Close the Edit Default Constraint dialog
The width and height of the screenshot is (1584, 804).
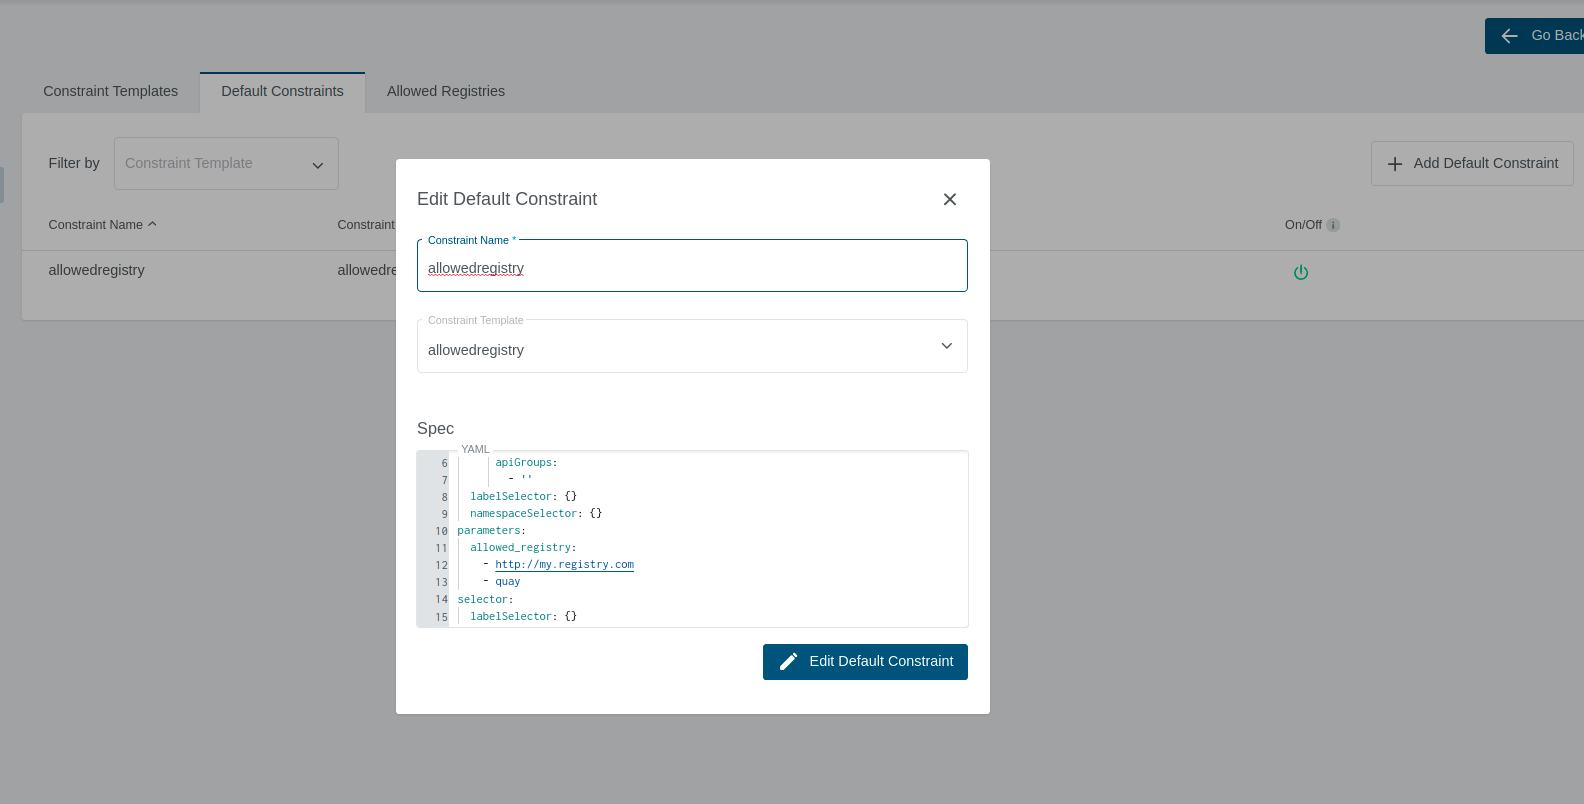pos(949,199)
